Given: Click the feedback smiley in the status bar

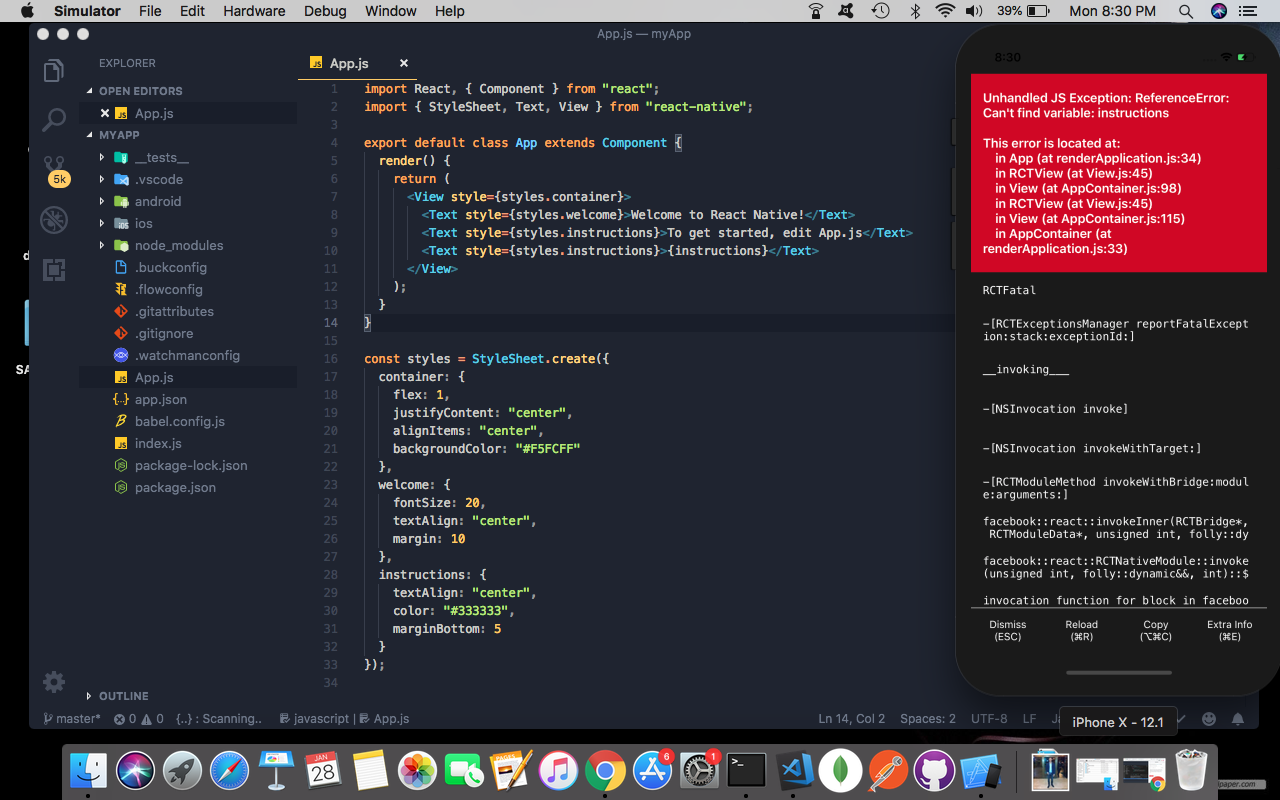Looking at the screenshot, I should 1208,718.
